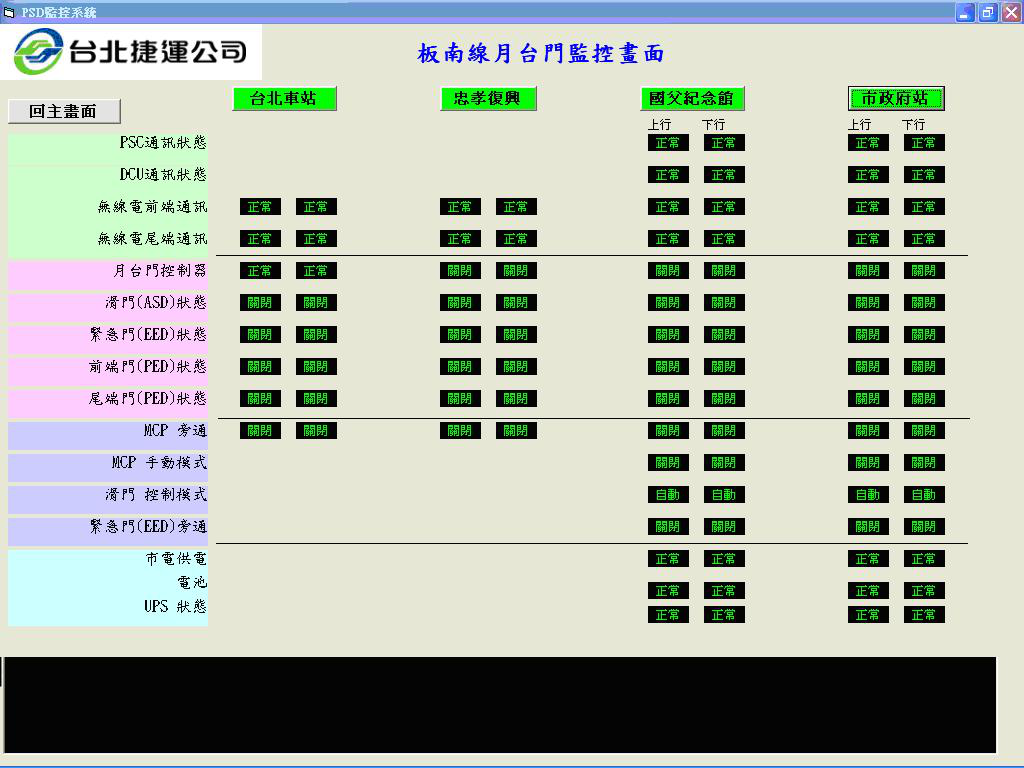Click 忠孝復興 right 緊急門(EED)狀態 關閉 indicator

pos(516,334)
